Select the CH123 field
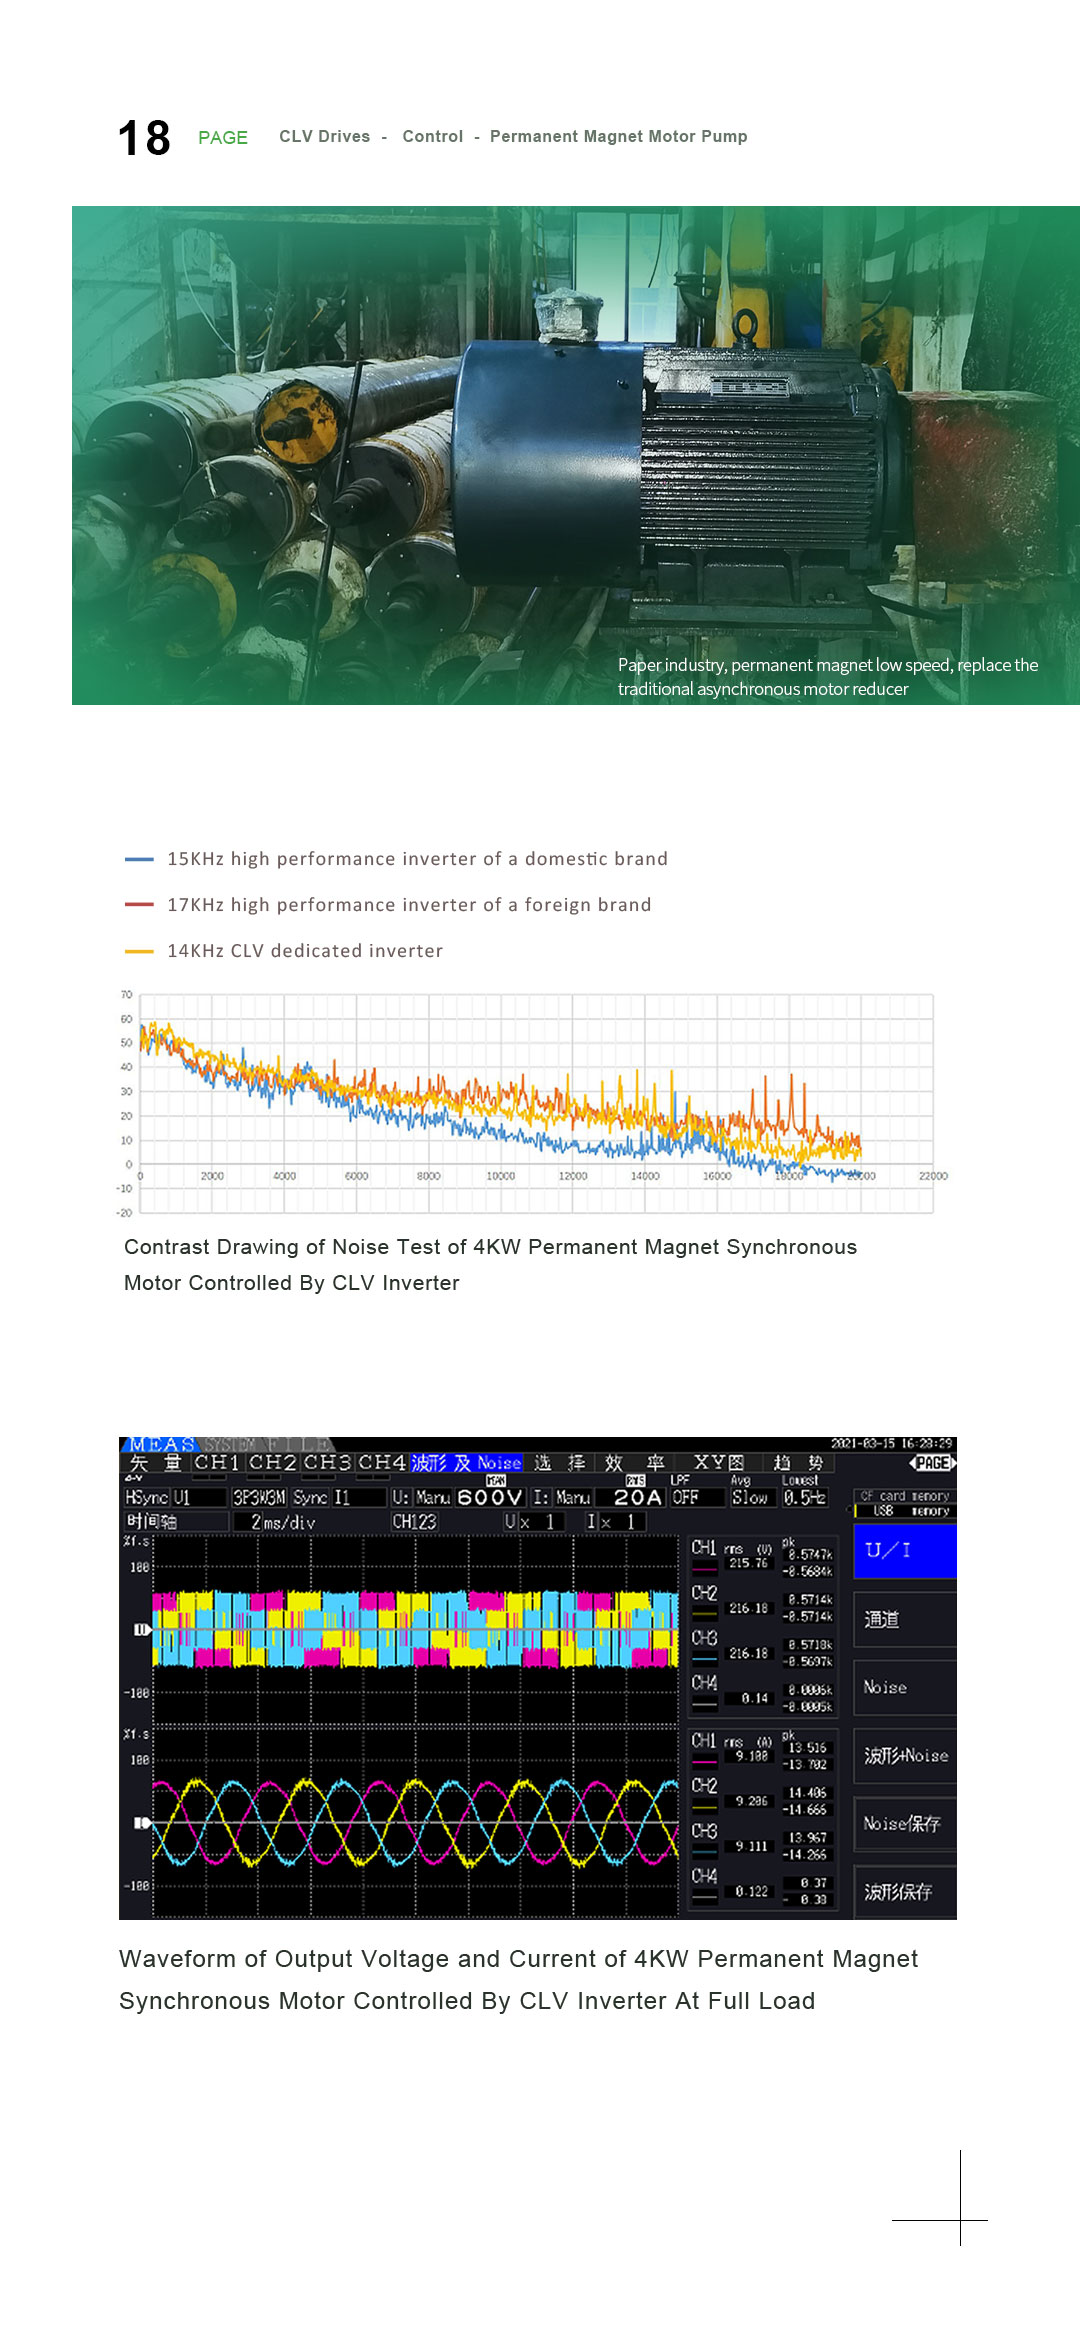This screenshot has width=1080, height=2340. click(x=414, y=1522)
